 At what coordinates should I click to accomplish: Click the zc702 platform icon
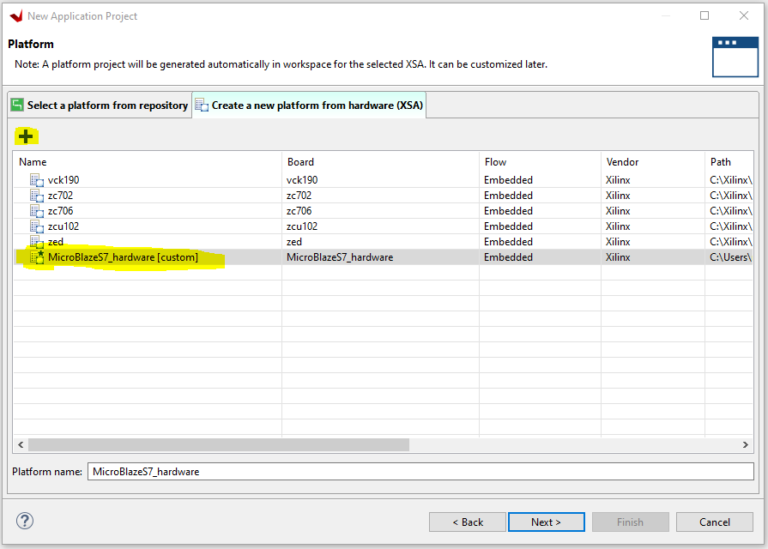[37, 196]
